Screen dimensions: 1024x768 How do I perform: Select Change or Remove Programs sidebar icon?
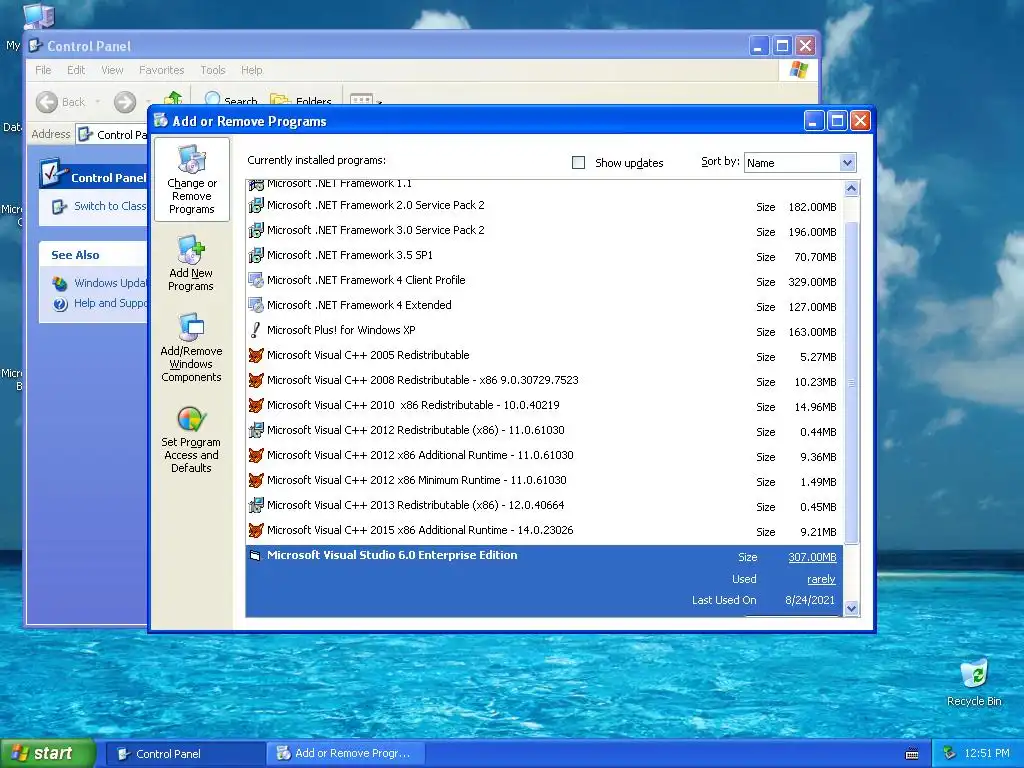click(191, 180)
